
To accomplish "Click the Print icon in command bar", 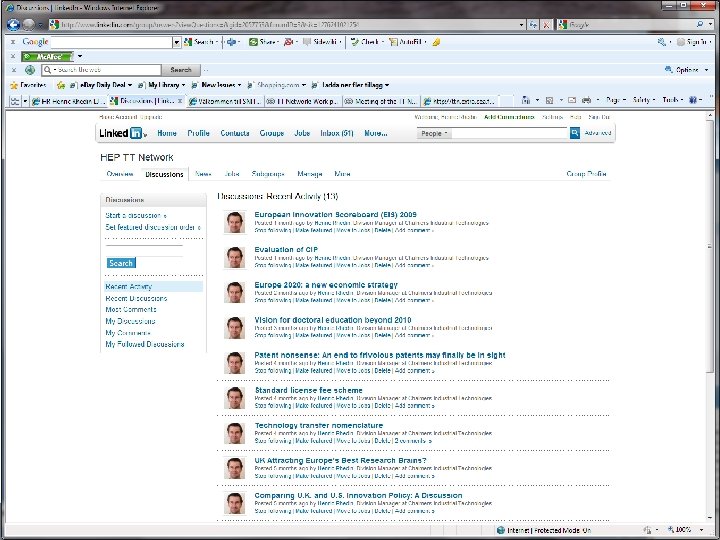I will coord(586,100).
